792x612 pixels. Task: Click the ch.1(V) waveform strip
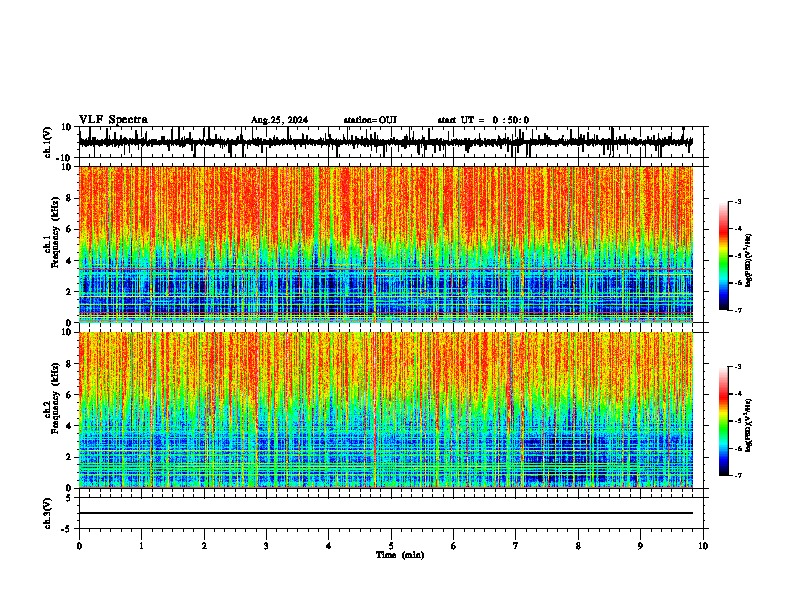pos(386,142)
